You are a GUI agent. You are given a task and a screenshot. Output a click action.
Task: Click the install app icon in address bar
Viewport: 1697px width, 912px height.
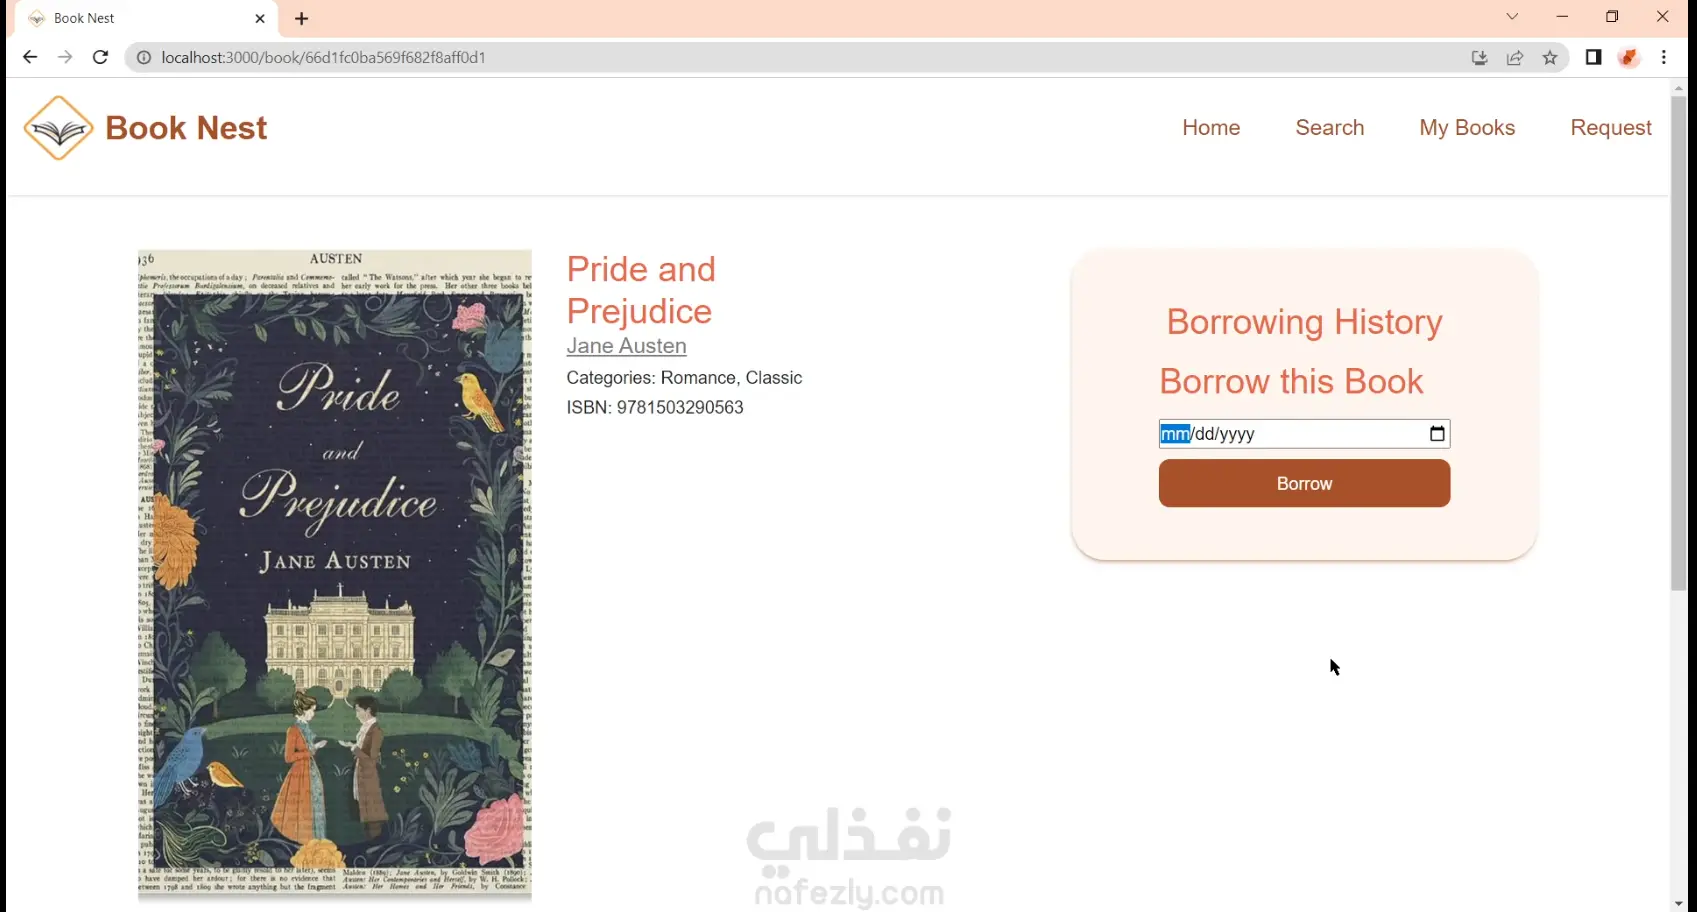[1480, 57]
